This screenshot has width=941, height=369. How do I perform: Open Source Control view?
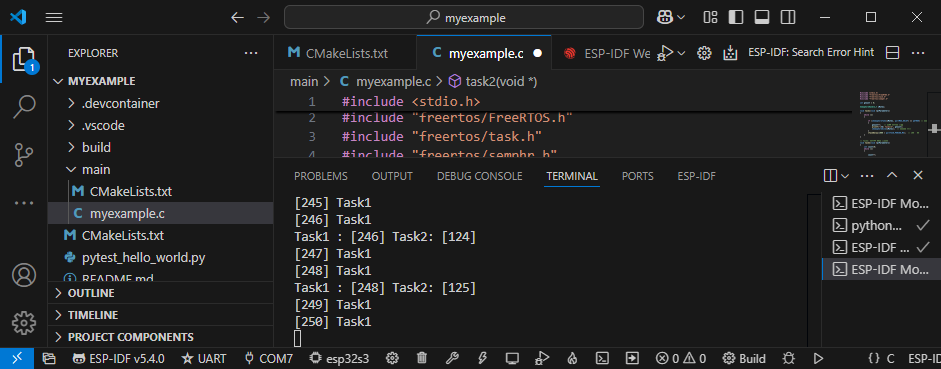coord(24,155)
